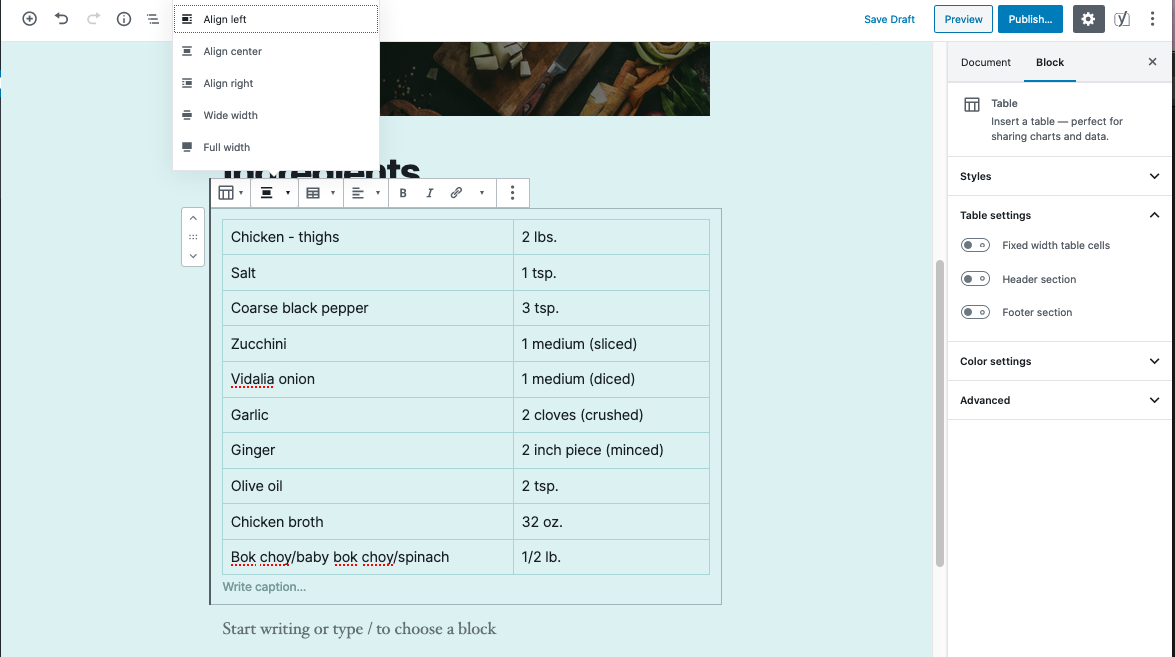The width and height of the screenshot is (1175, 657).
Task: Collapse the Table settings panel
Action: pos(1060,215)
